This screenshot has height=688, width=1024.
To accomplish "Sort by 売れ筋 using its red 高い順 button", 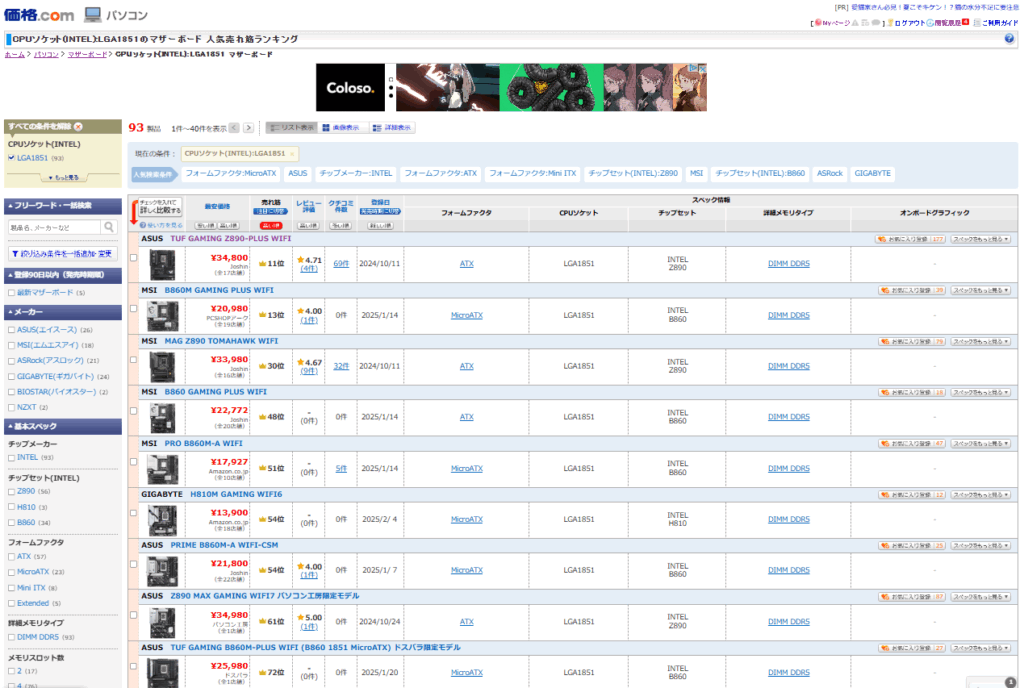I will click(270, 226).
